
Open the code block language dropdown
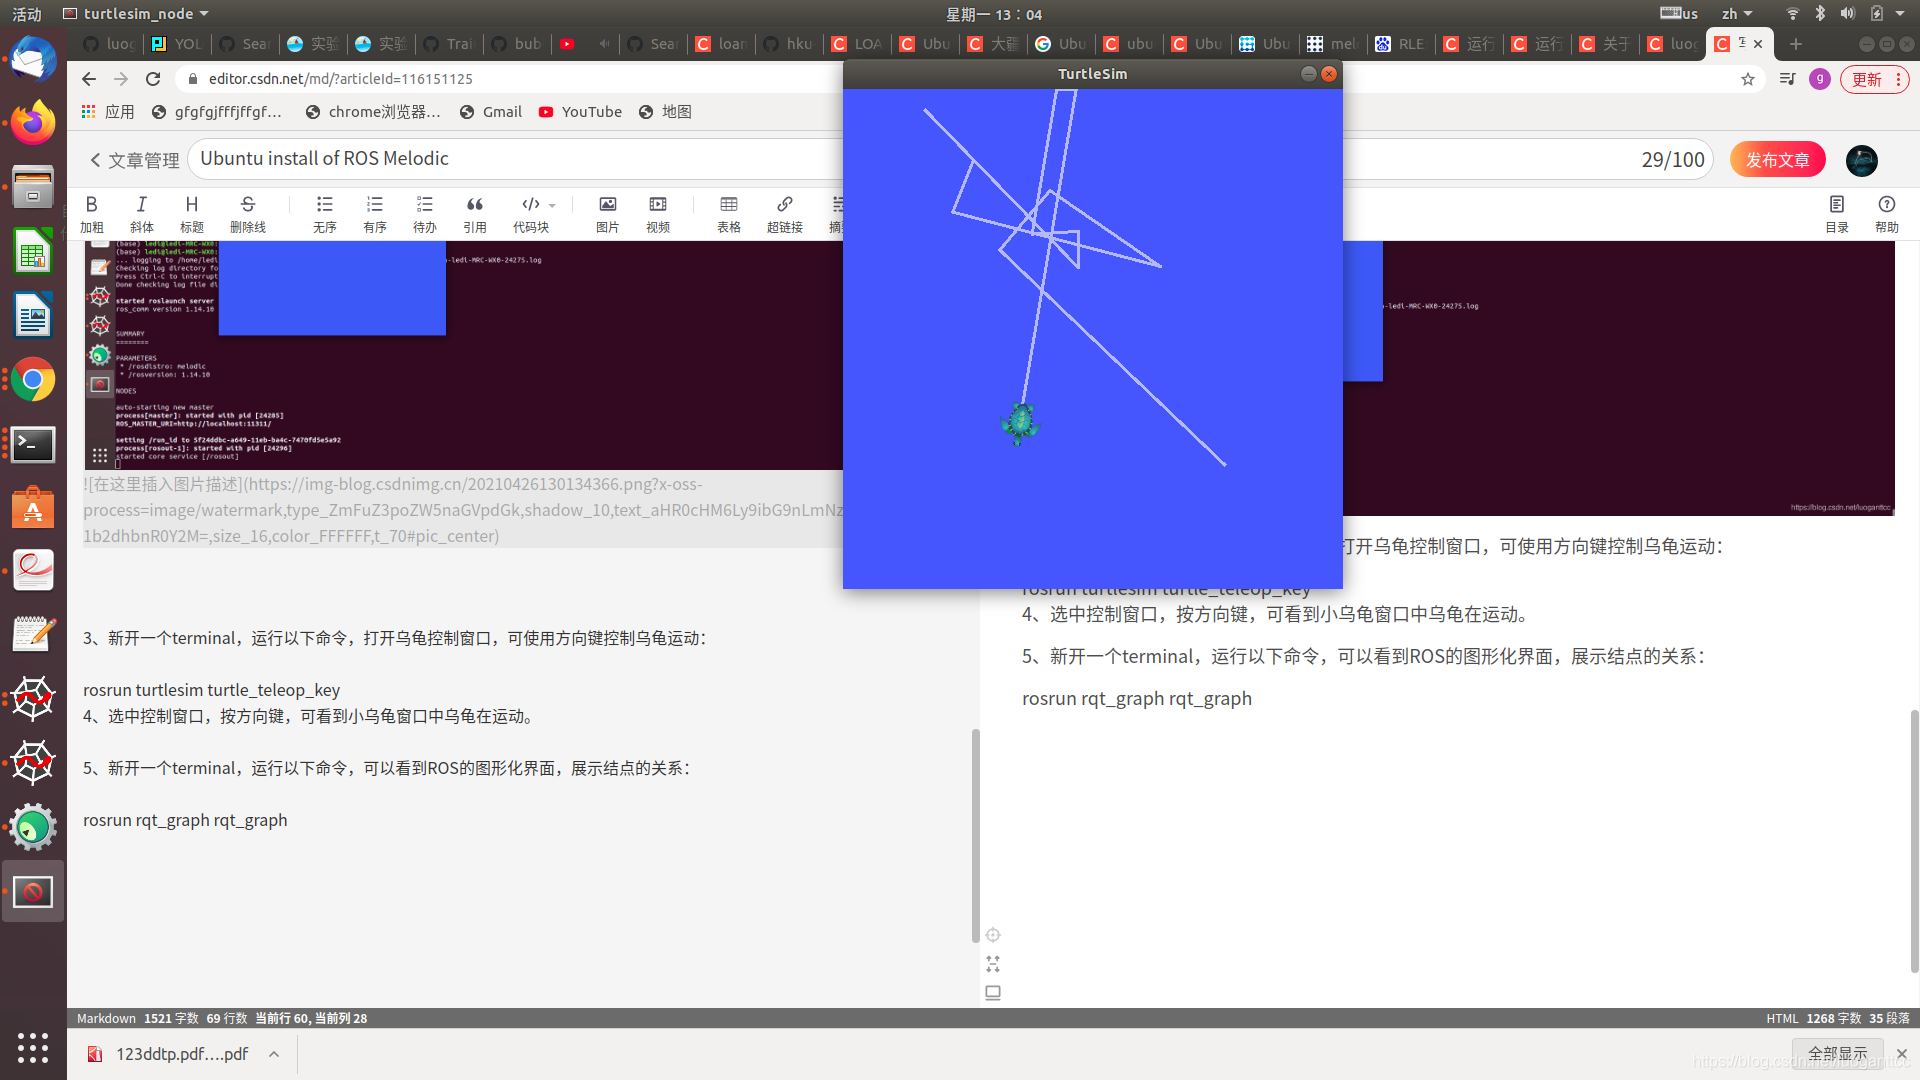552,205
